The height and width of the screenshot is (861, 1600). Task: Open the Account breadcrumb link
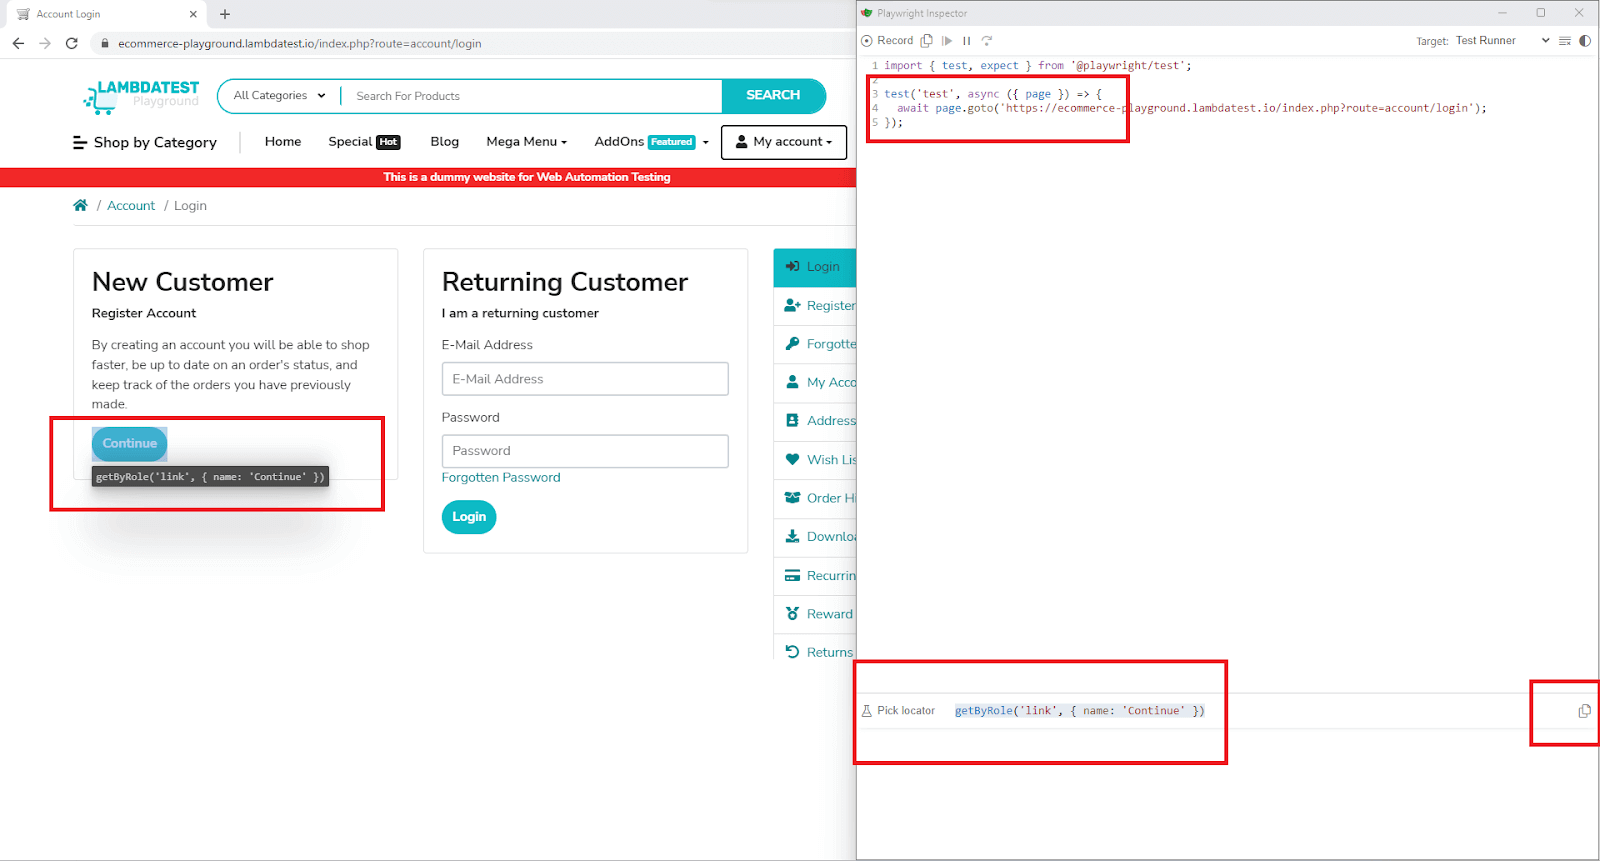click(131, 206)
